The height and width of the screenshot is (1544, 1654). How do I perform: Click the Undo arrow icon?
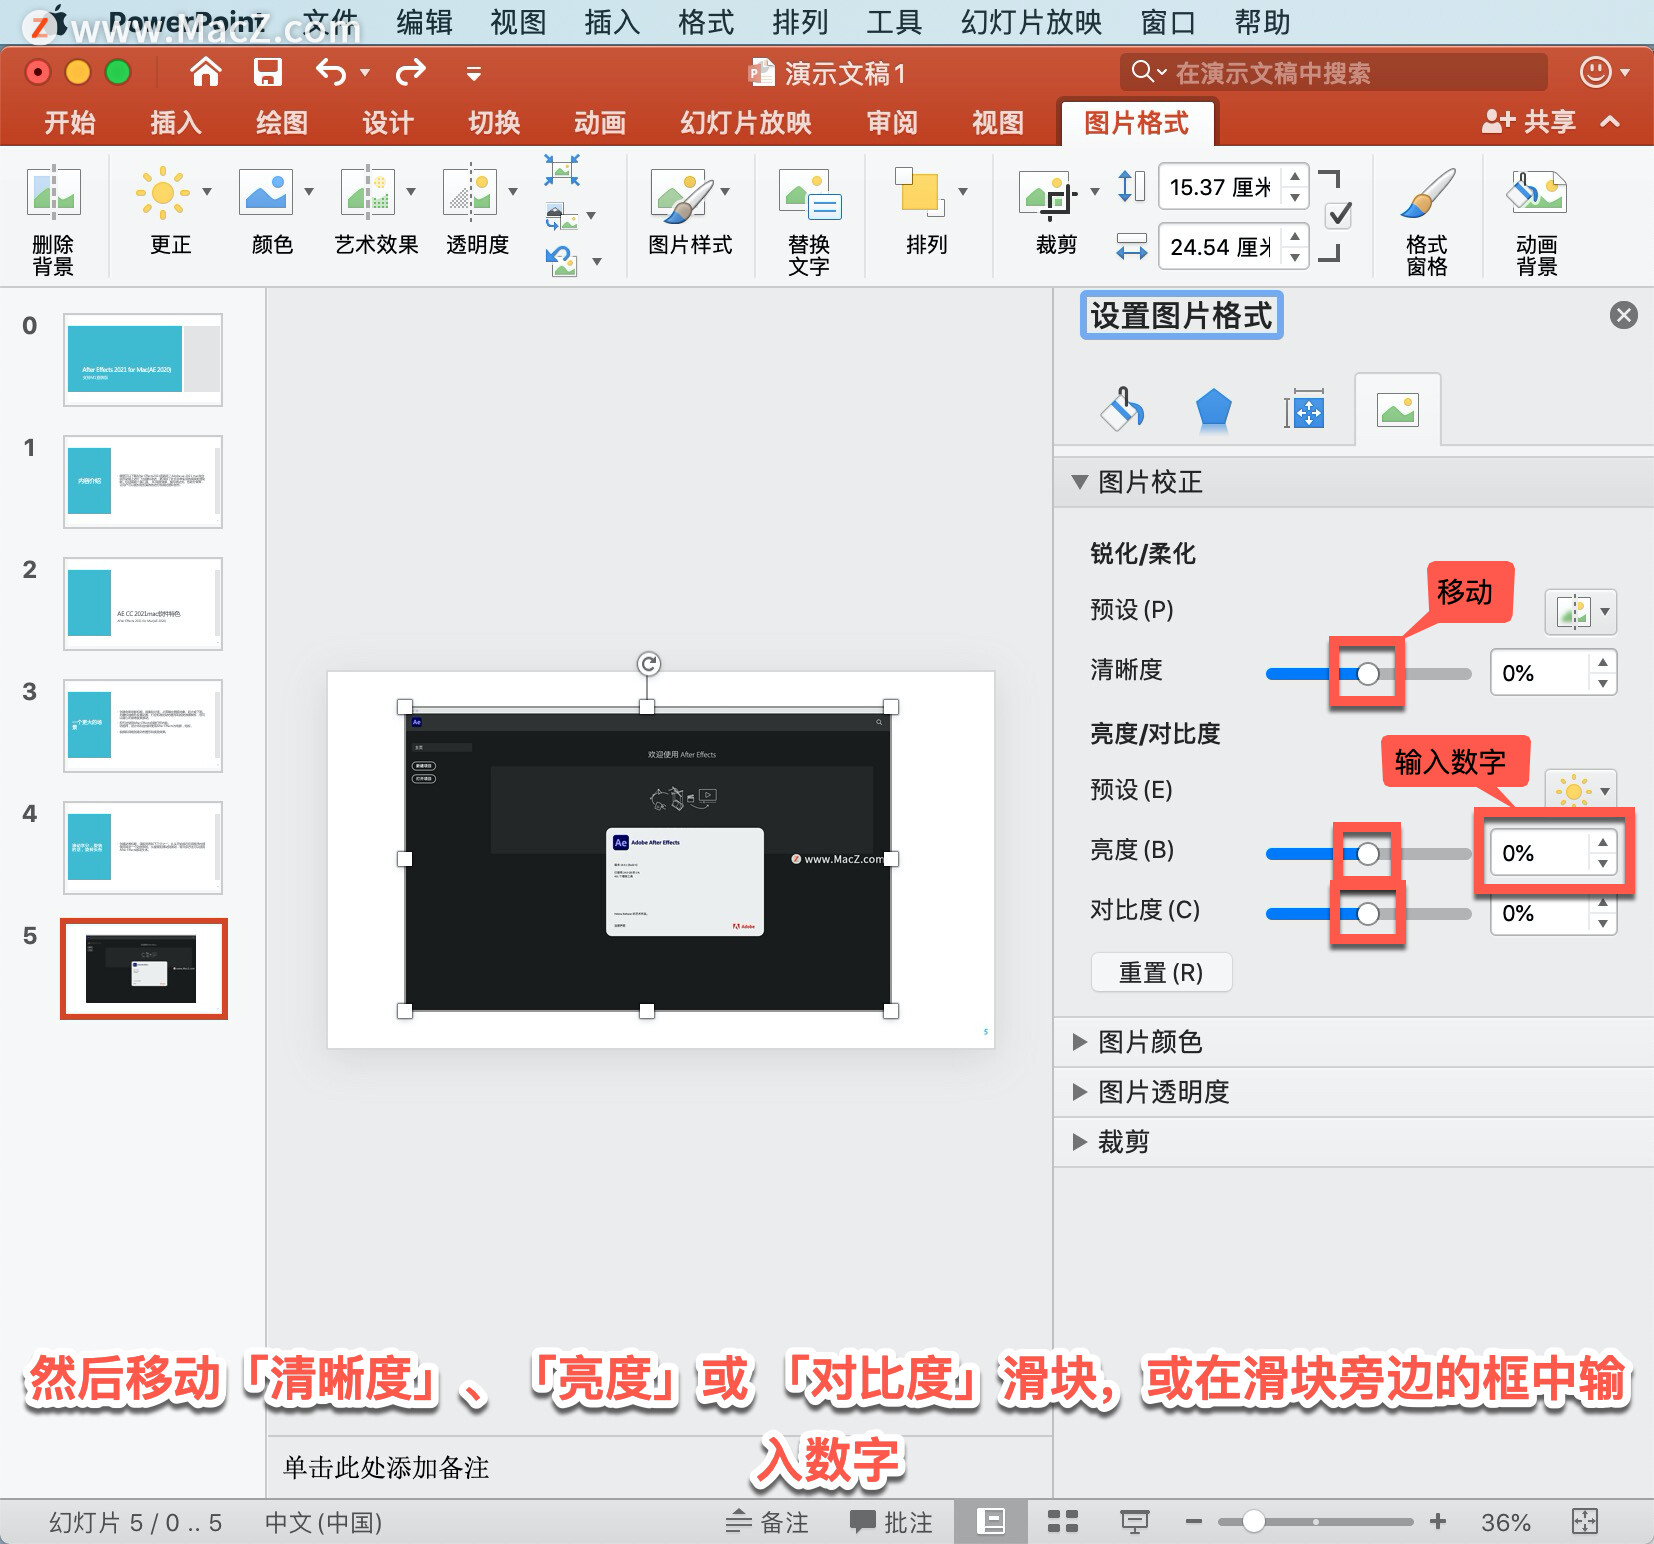coord(331,72)
